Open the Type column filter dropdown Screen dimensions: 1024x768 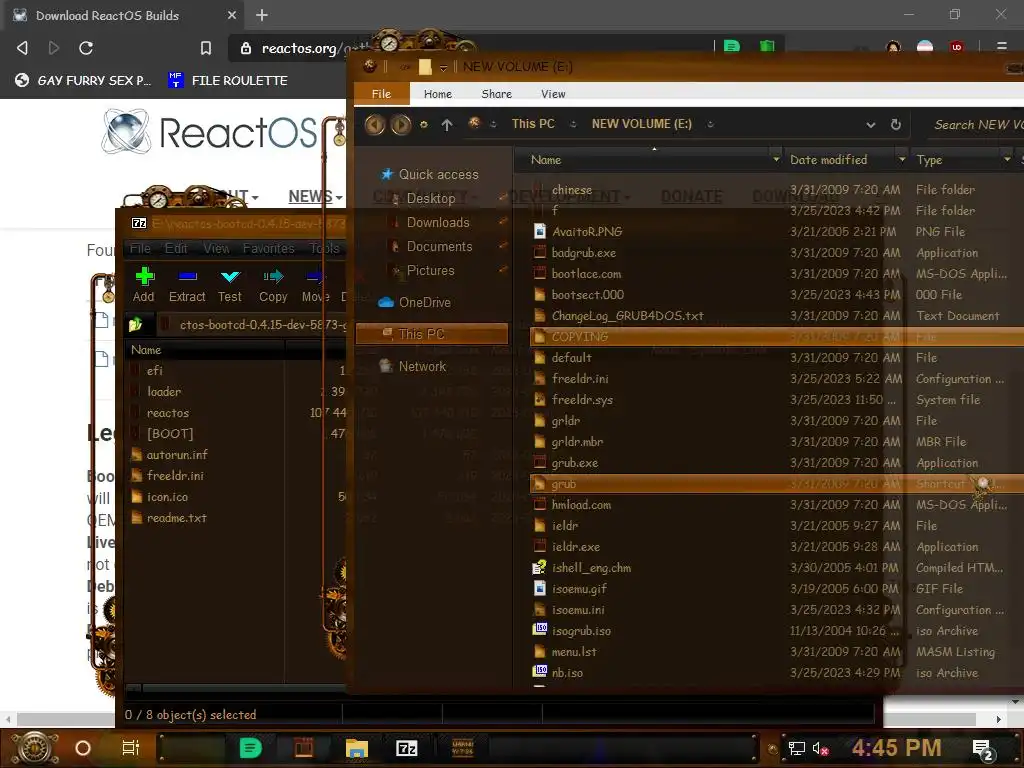1007,159
